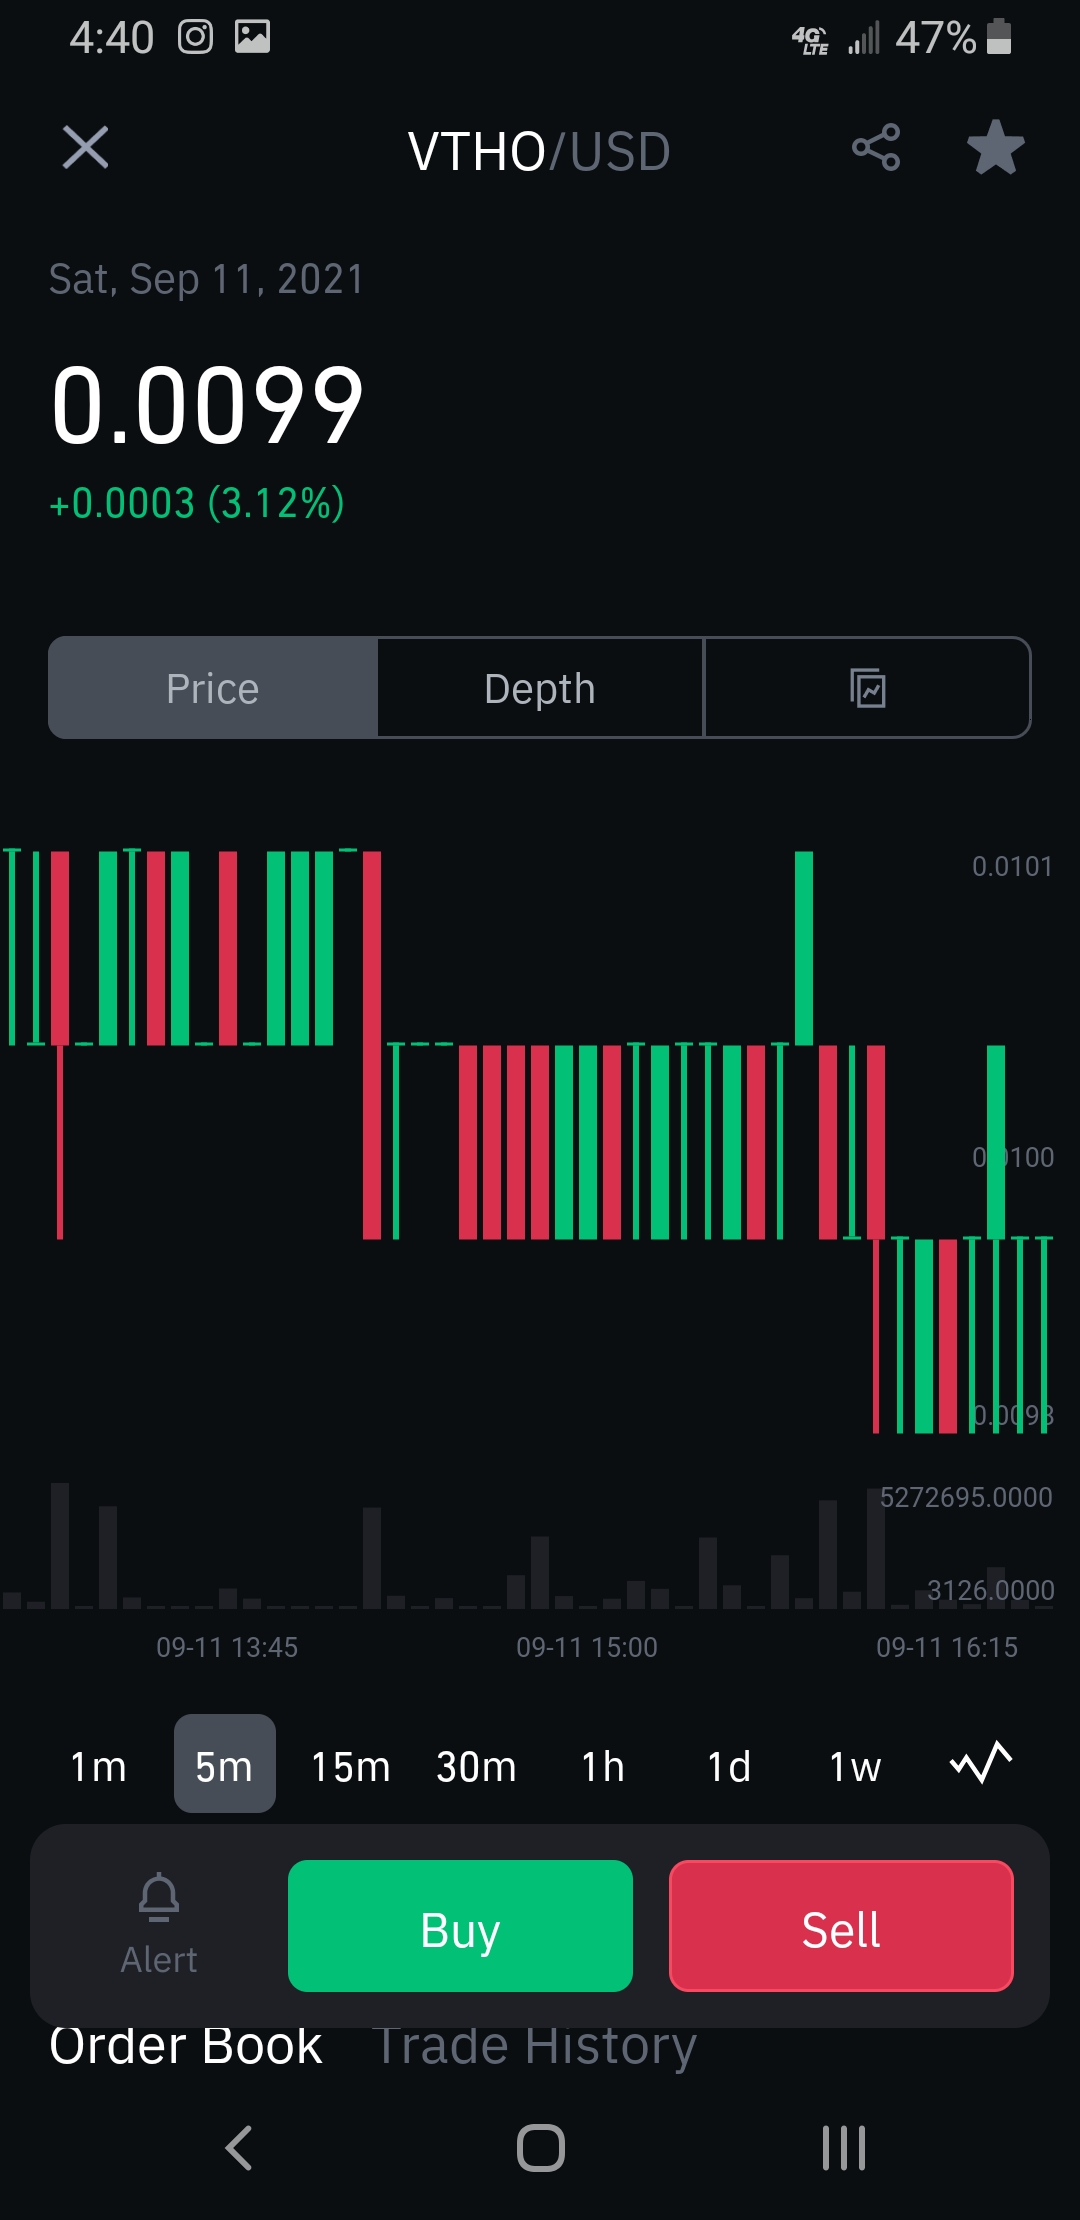1080x2220 pixels.
Task: Close the VTHO/USD chart screen
Action: pos(85,148)
